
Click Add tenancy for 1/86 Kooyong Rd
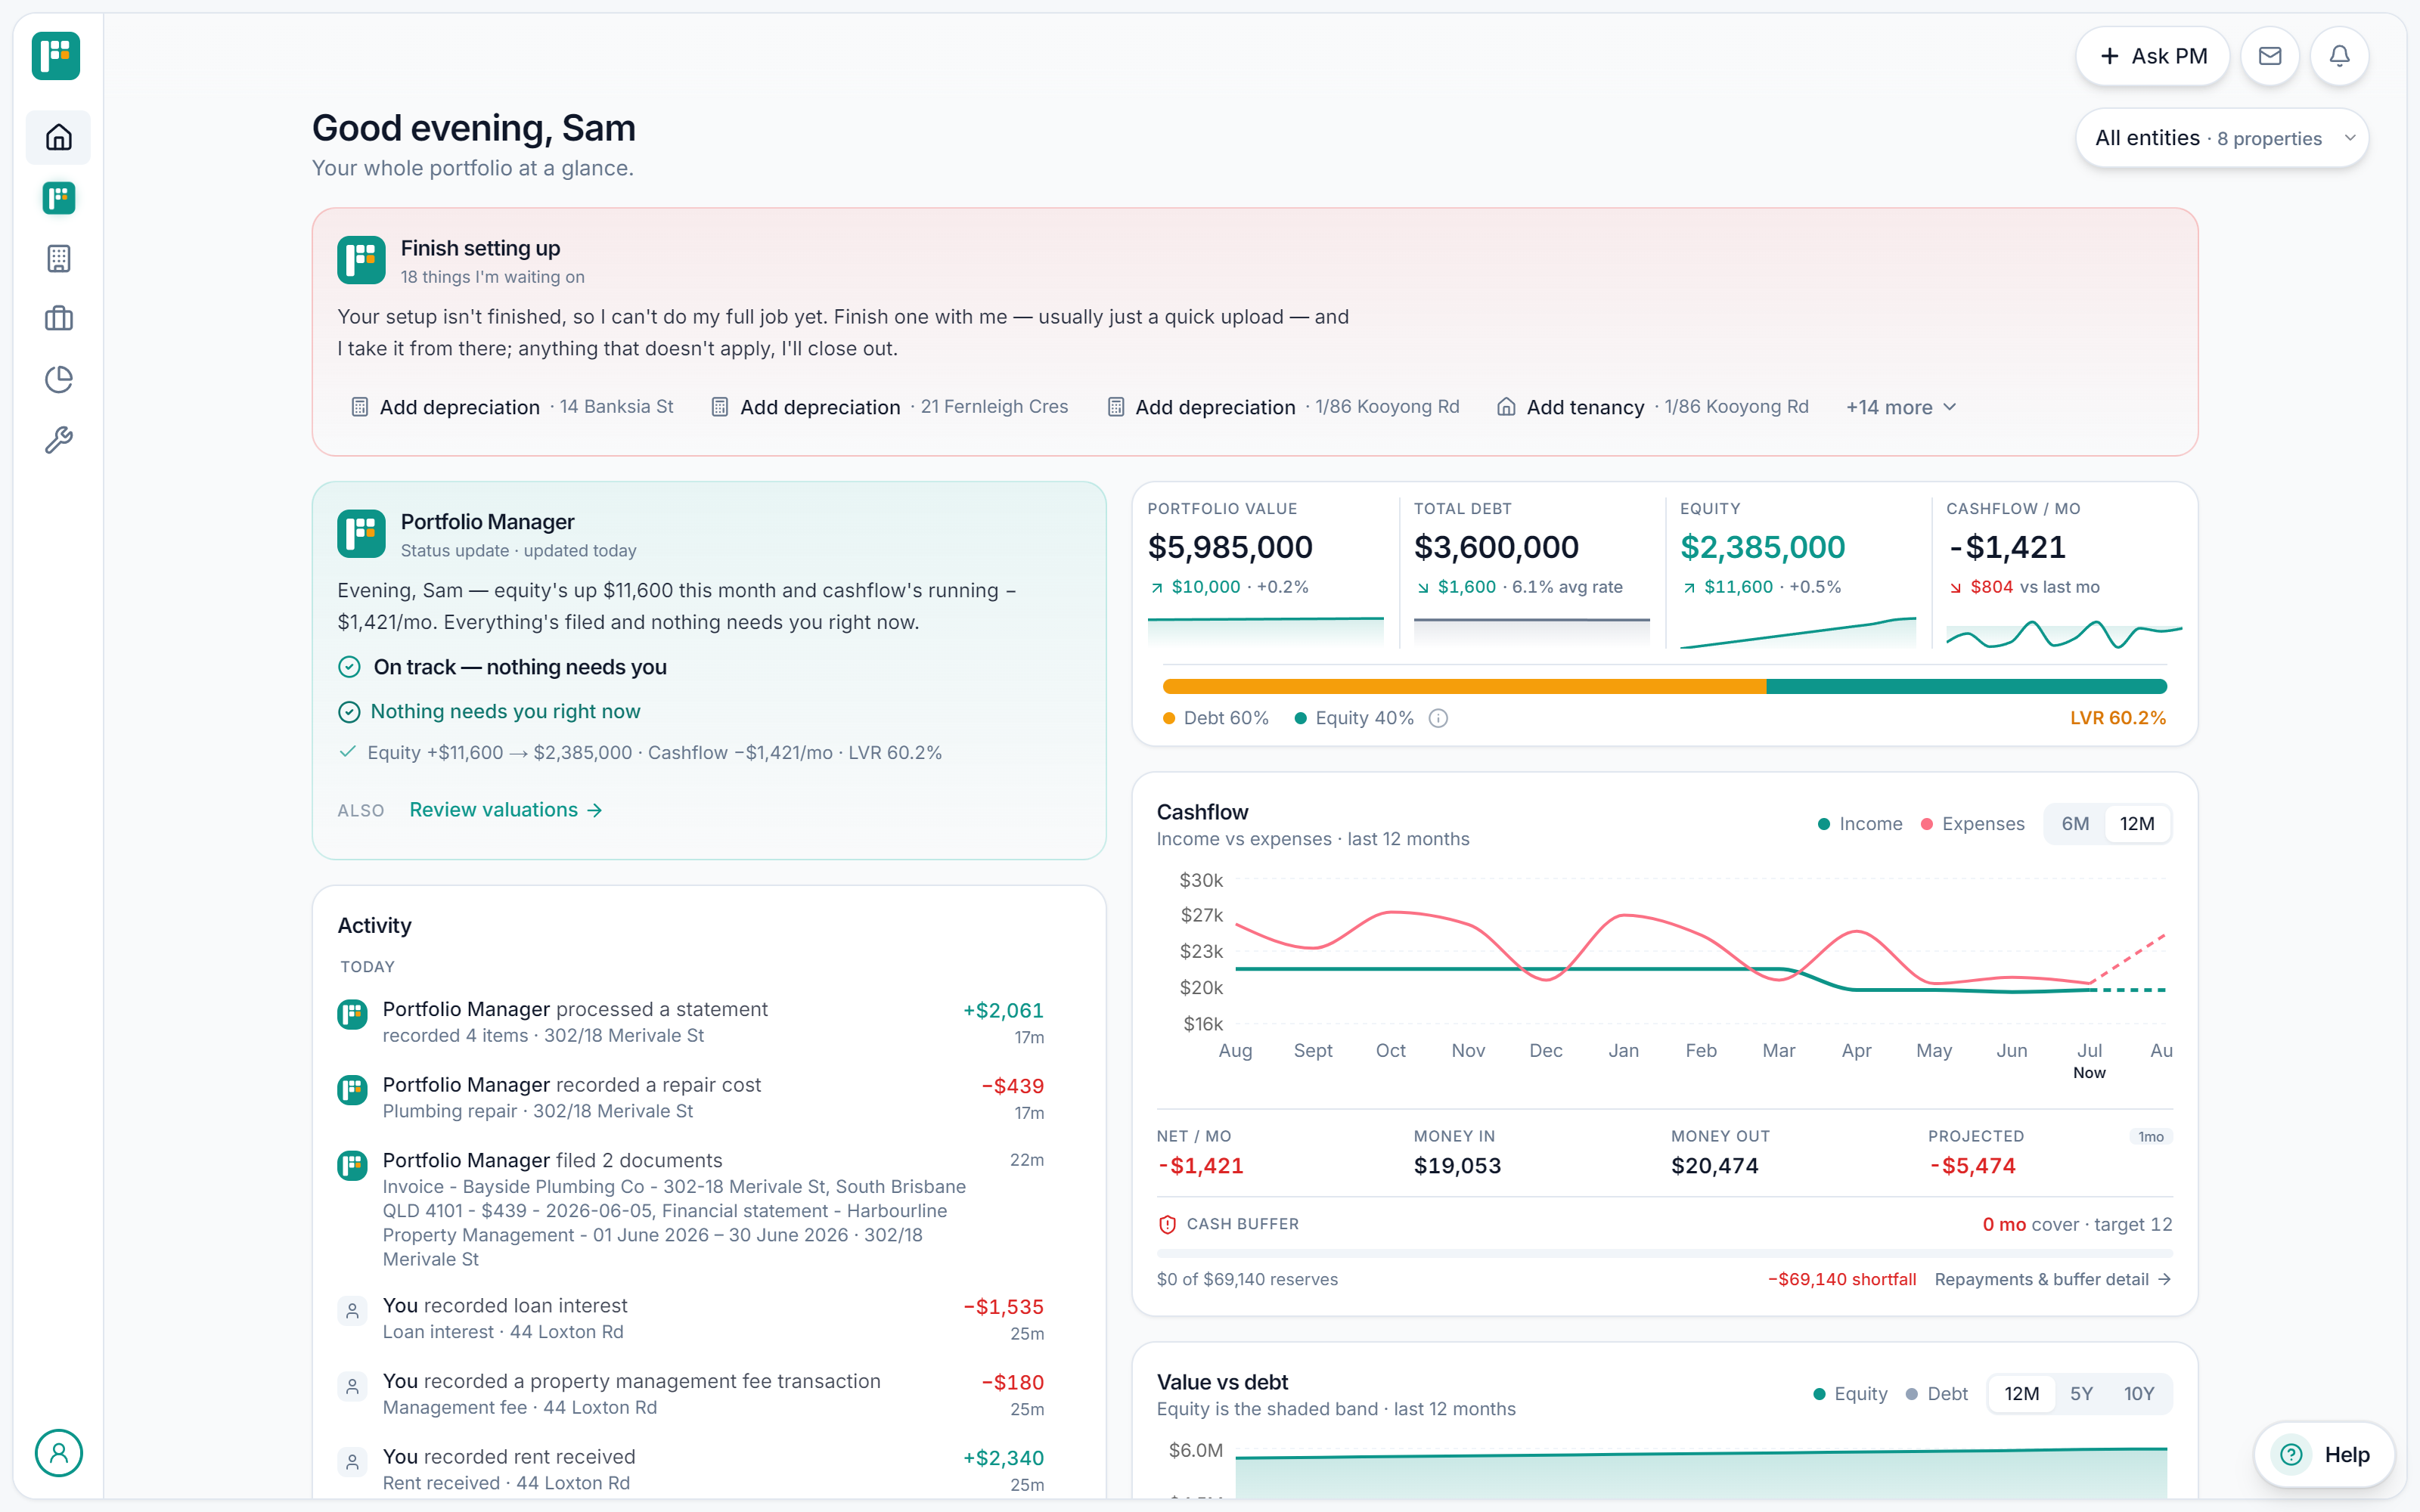(x=1652, y=407)
